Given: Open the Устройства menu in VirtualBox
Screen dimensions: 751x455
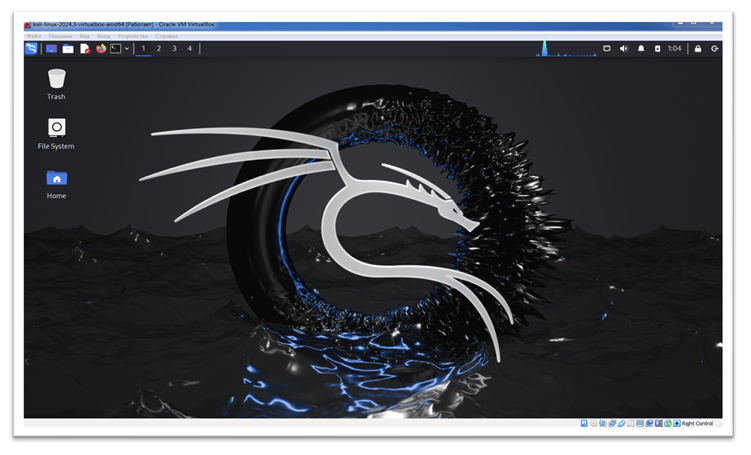Looking at the screenshot, I should click(x=133, y=36).
